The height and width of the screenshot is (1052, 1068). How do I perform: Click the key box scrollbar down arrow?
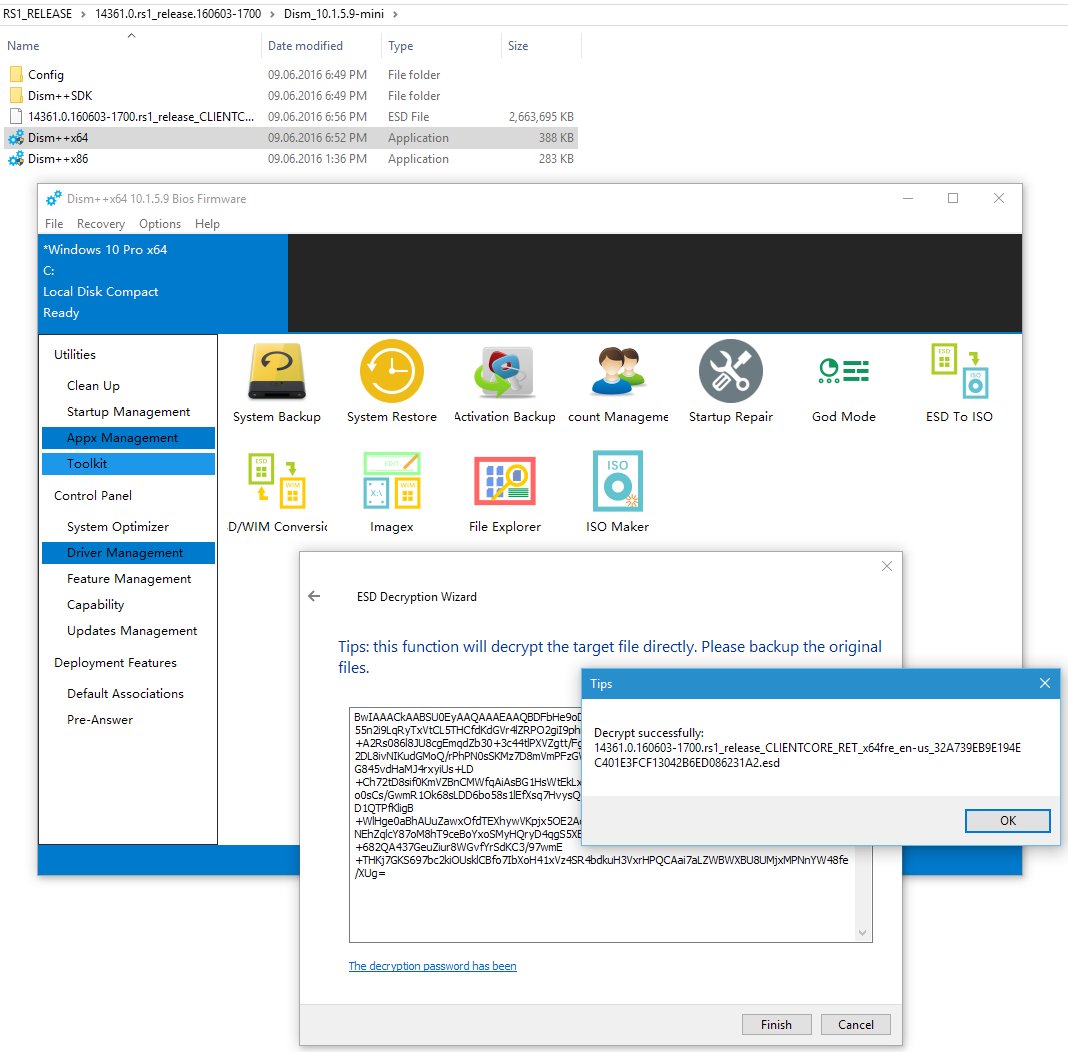click(863, 933)
